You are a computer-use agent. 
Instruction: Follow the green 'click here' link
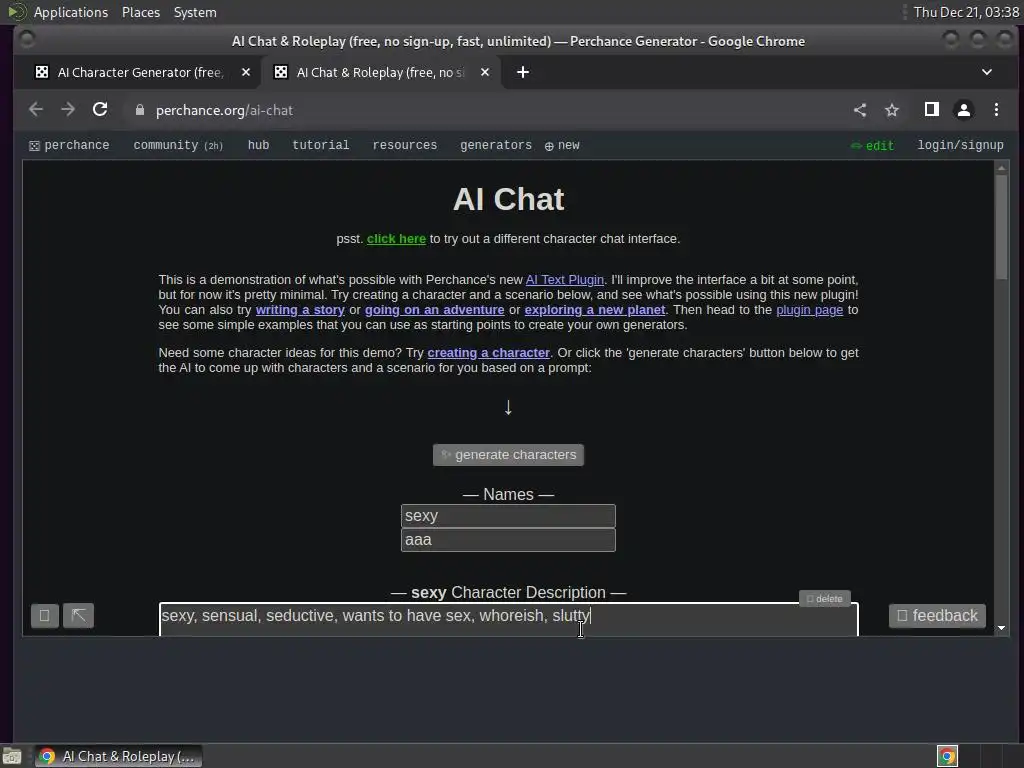point(396,239)
